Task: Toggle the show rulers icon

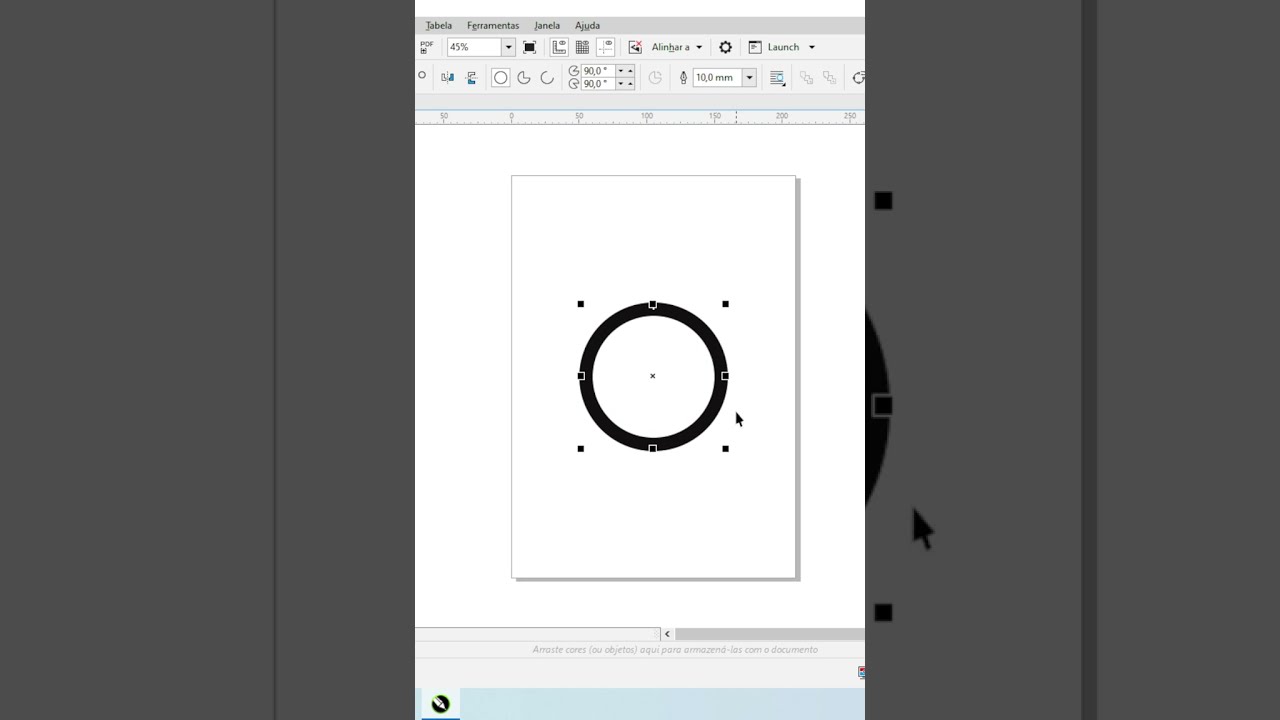Action: point(559,47)
